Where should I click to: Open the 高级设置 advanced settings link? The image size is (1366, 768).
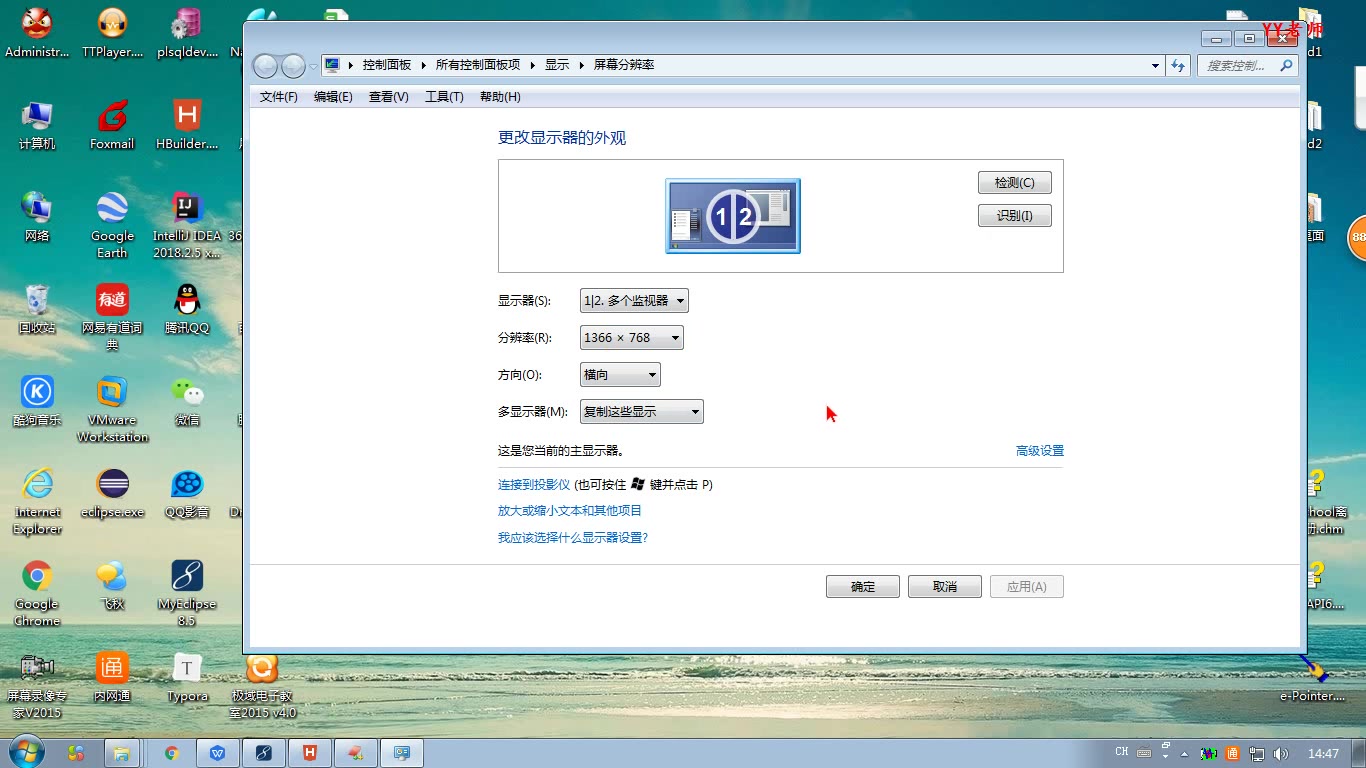[1039, 450]
